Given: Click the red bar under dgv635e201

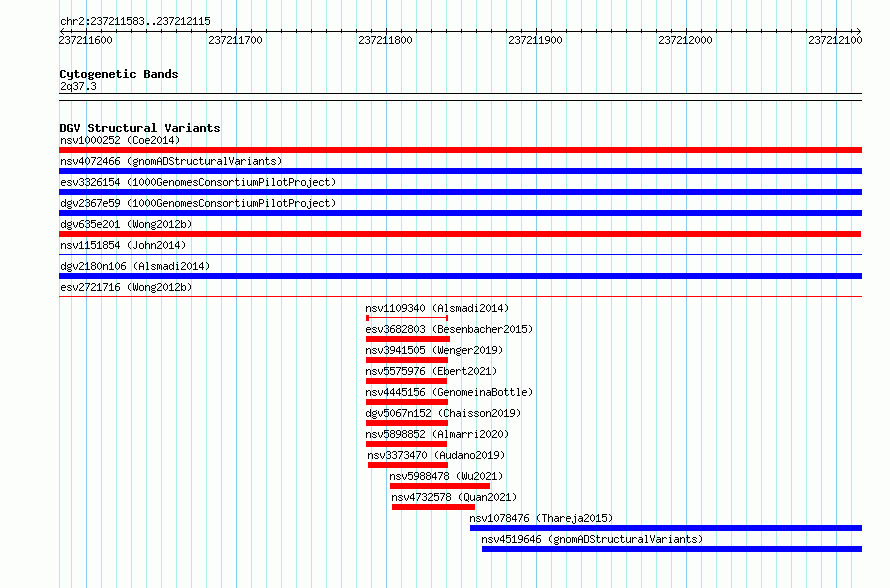Looking at the screenshot, I should tap(460, 234).
